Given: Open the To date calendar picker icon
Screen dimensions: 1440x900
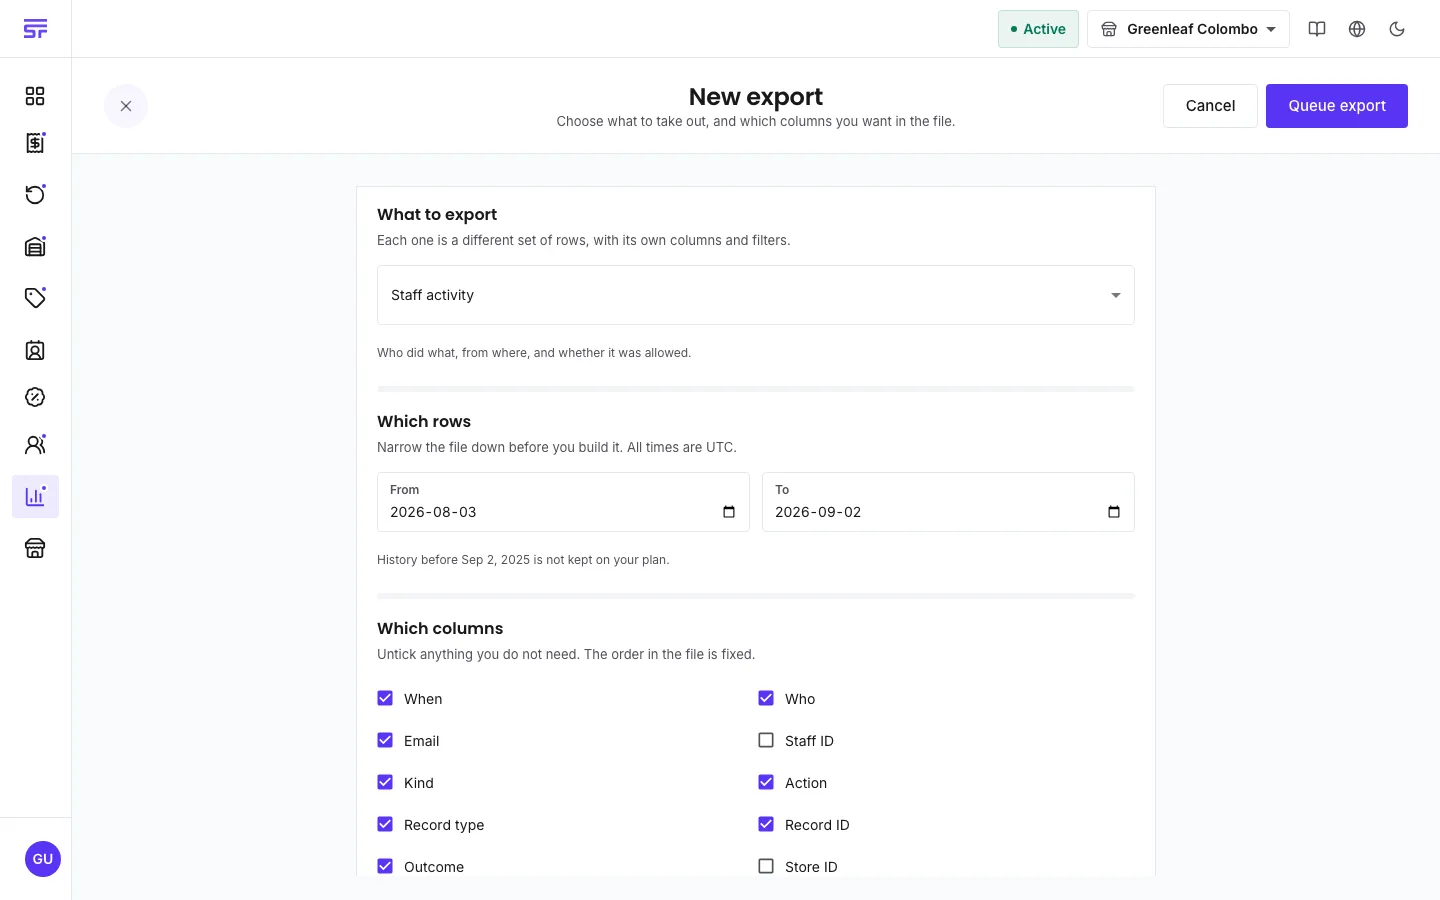Looking at the screenshot, I should point(1114,512).
